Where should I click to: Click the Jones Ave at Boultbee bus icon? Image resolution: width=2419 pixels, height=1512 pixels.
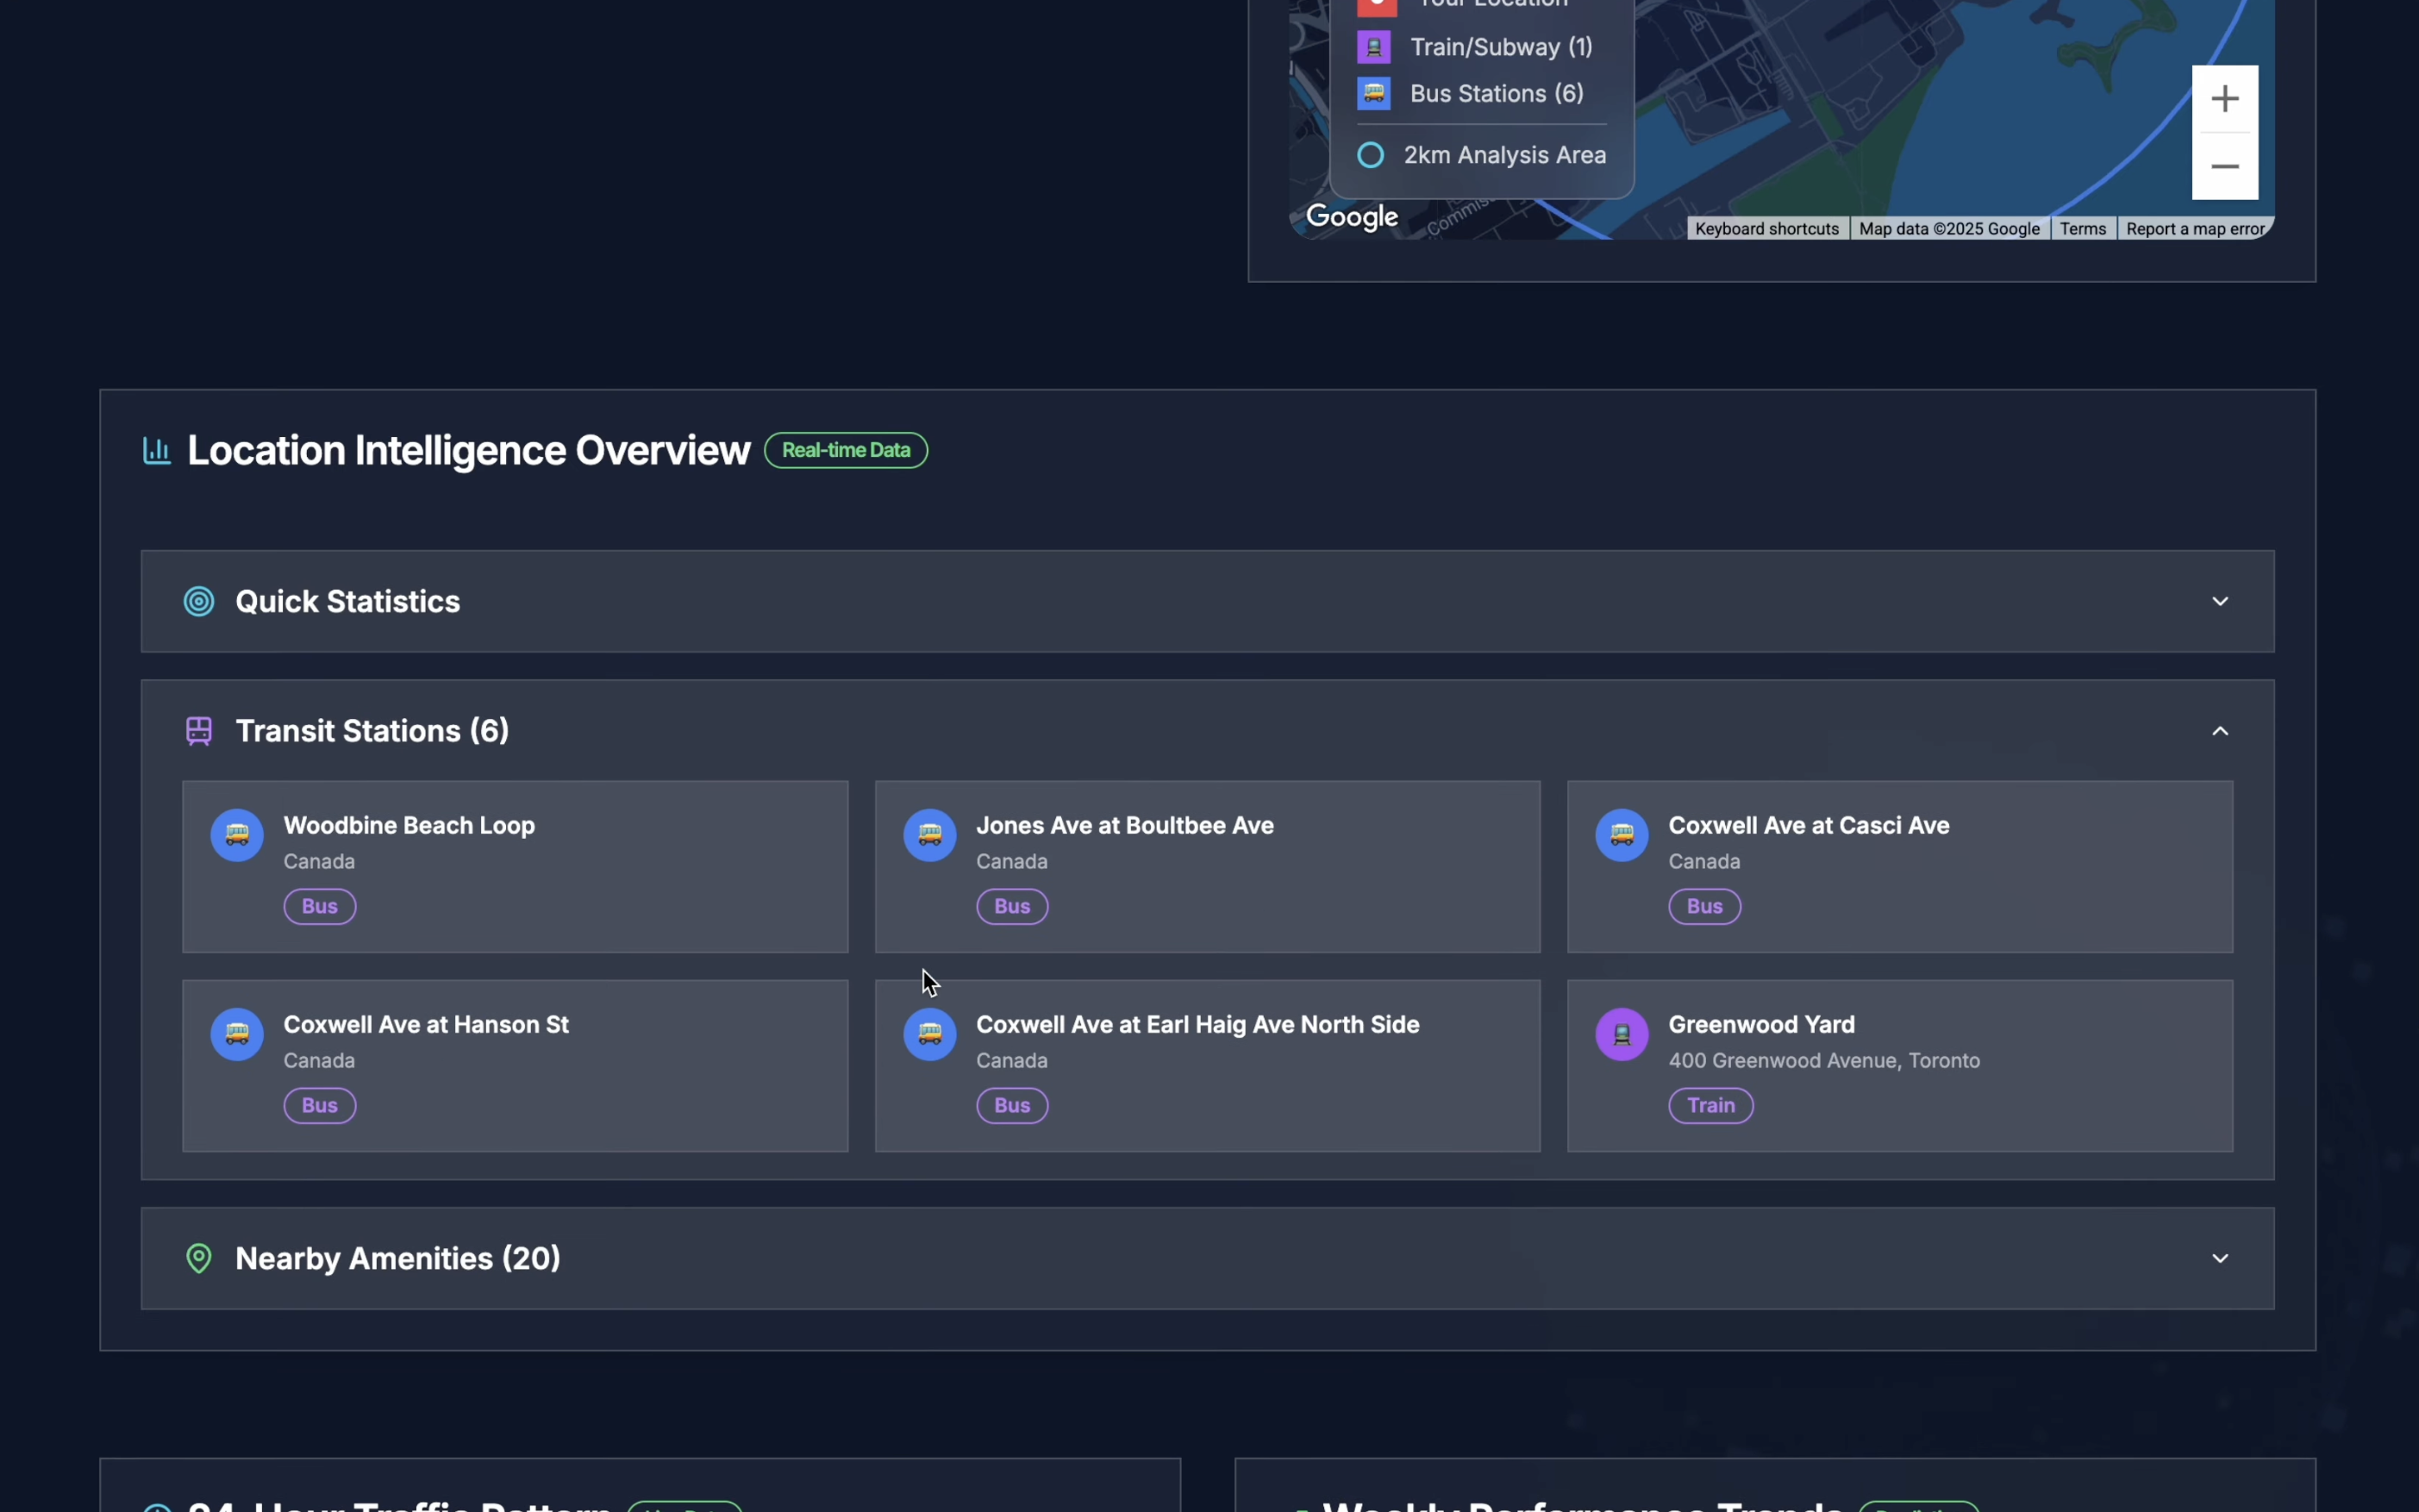pos(929,834)
